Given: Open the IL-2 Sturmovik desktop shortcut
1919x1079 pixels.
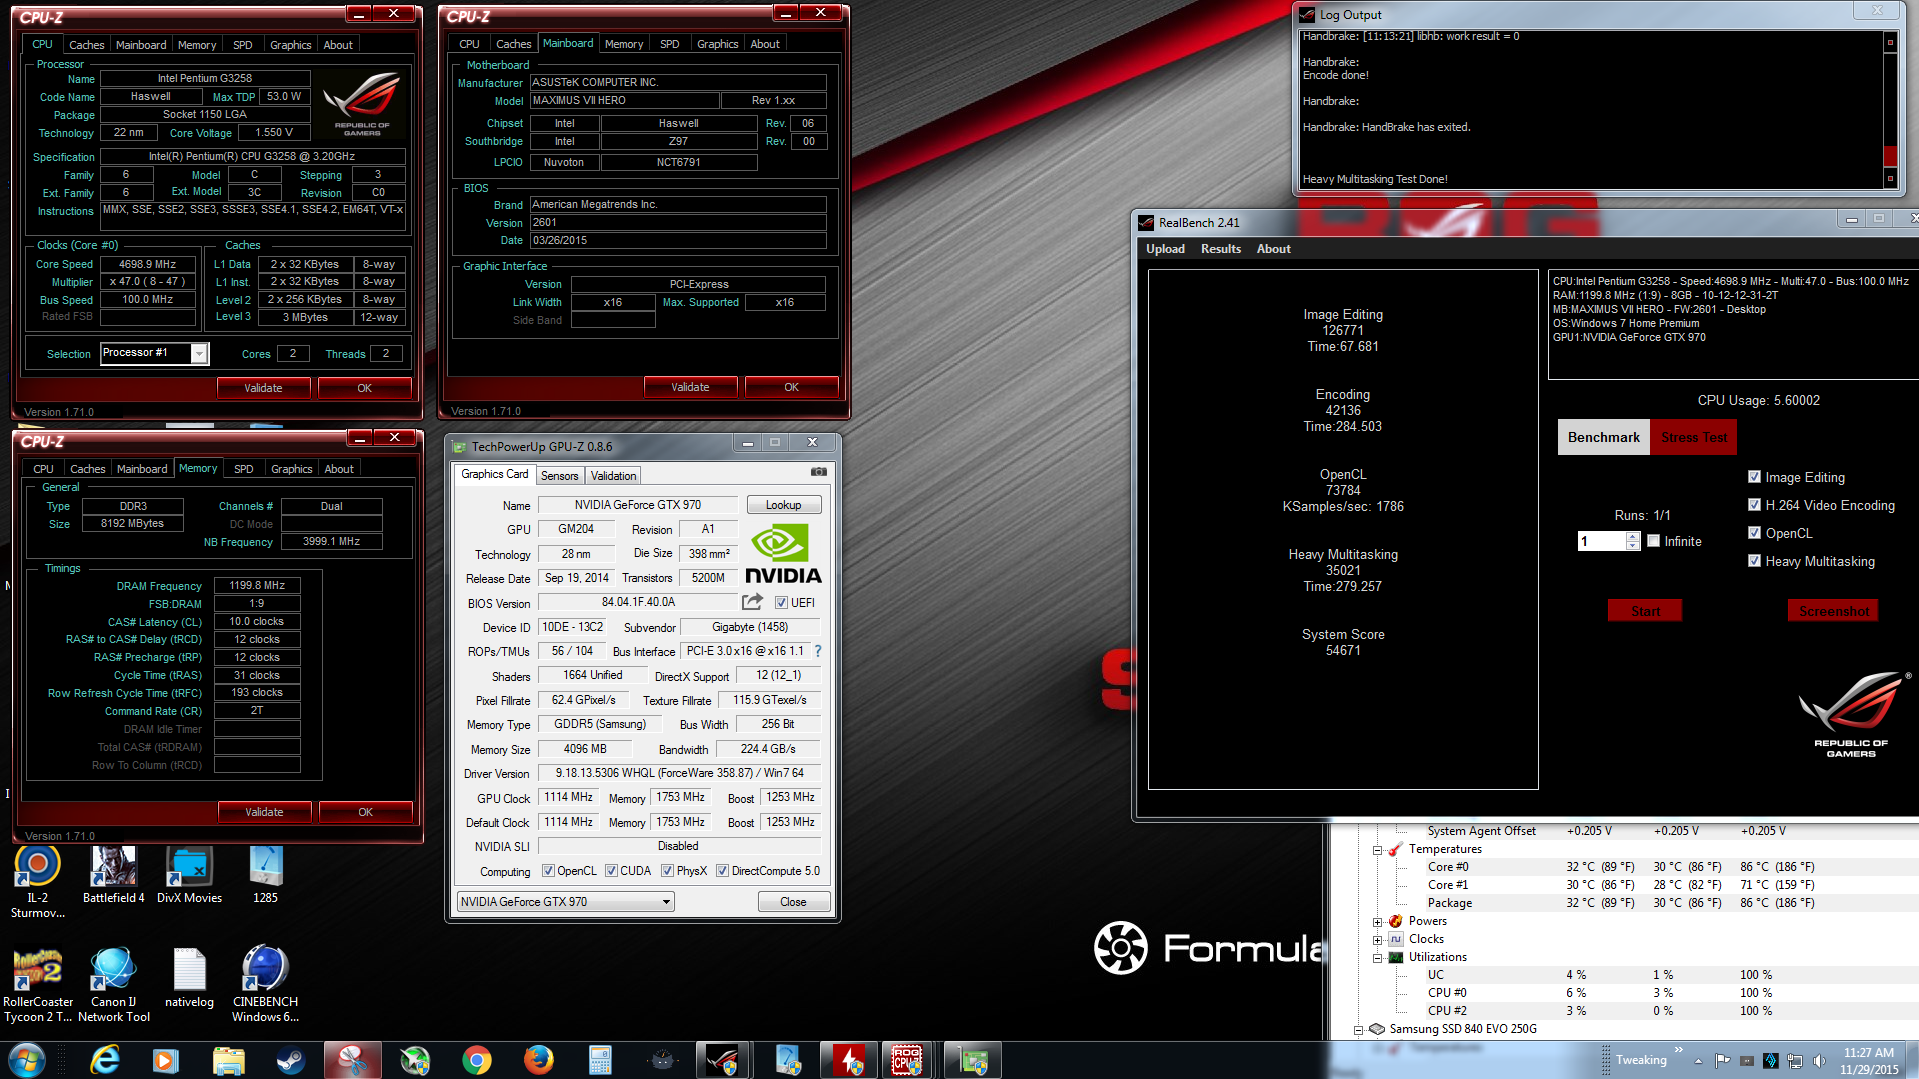Looking at the screenshot, I should click(x=37, y=882).
